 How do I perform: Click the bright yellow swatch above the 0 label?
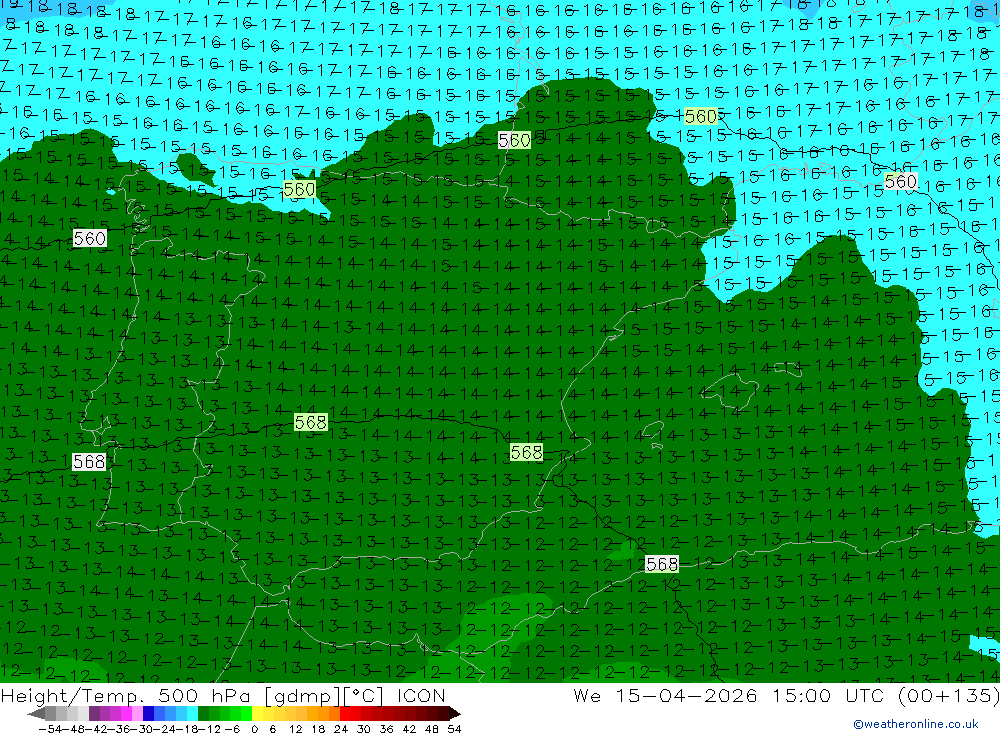tap(258, 714)
